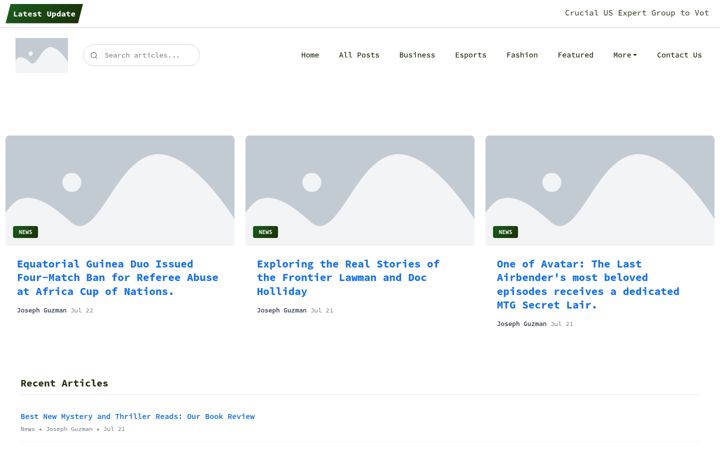Screen dimensions: 720x450
Task: Click NEWS tag on Avatar article
Action: click(x=505, y=232)
